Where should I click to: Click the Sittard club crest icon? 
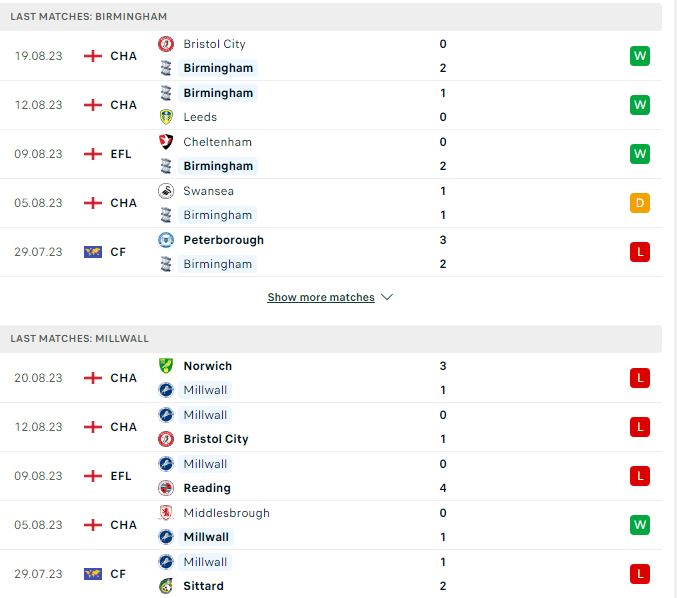tap(166, 586)
